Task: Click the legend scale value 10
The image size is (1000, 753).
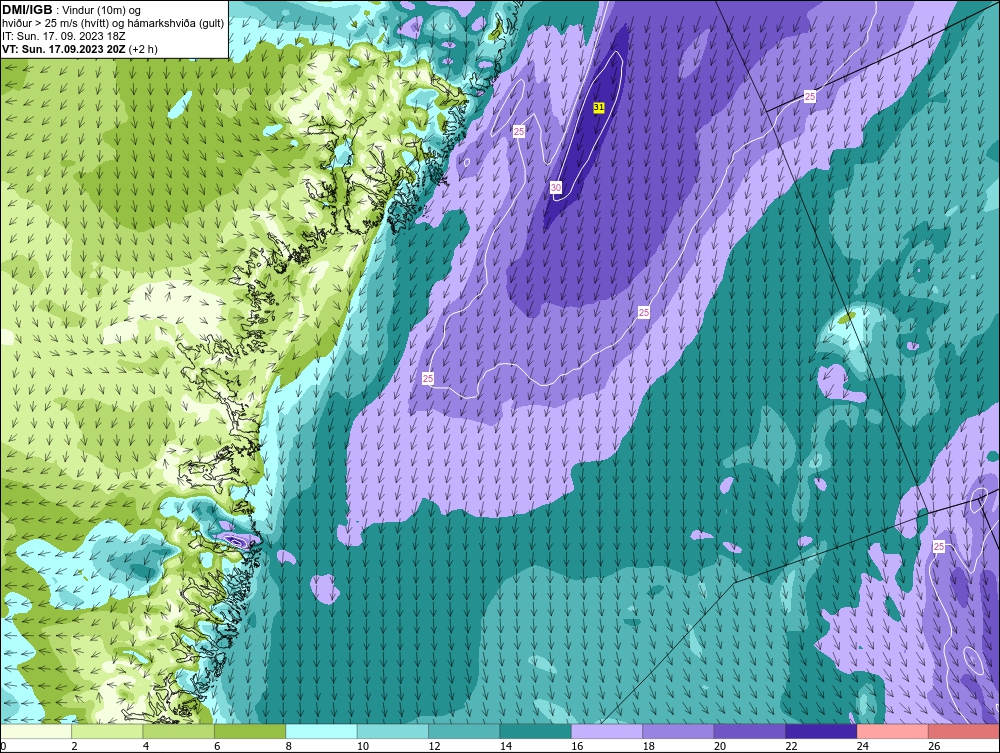Action: pyautogui.click(x=363, y=746)
